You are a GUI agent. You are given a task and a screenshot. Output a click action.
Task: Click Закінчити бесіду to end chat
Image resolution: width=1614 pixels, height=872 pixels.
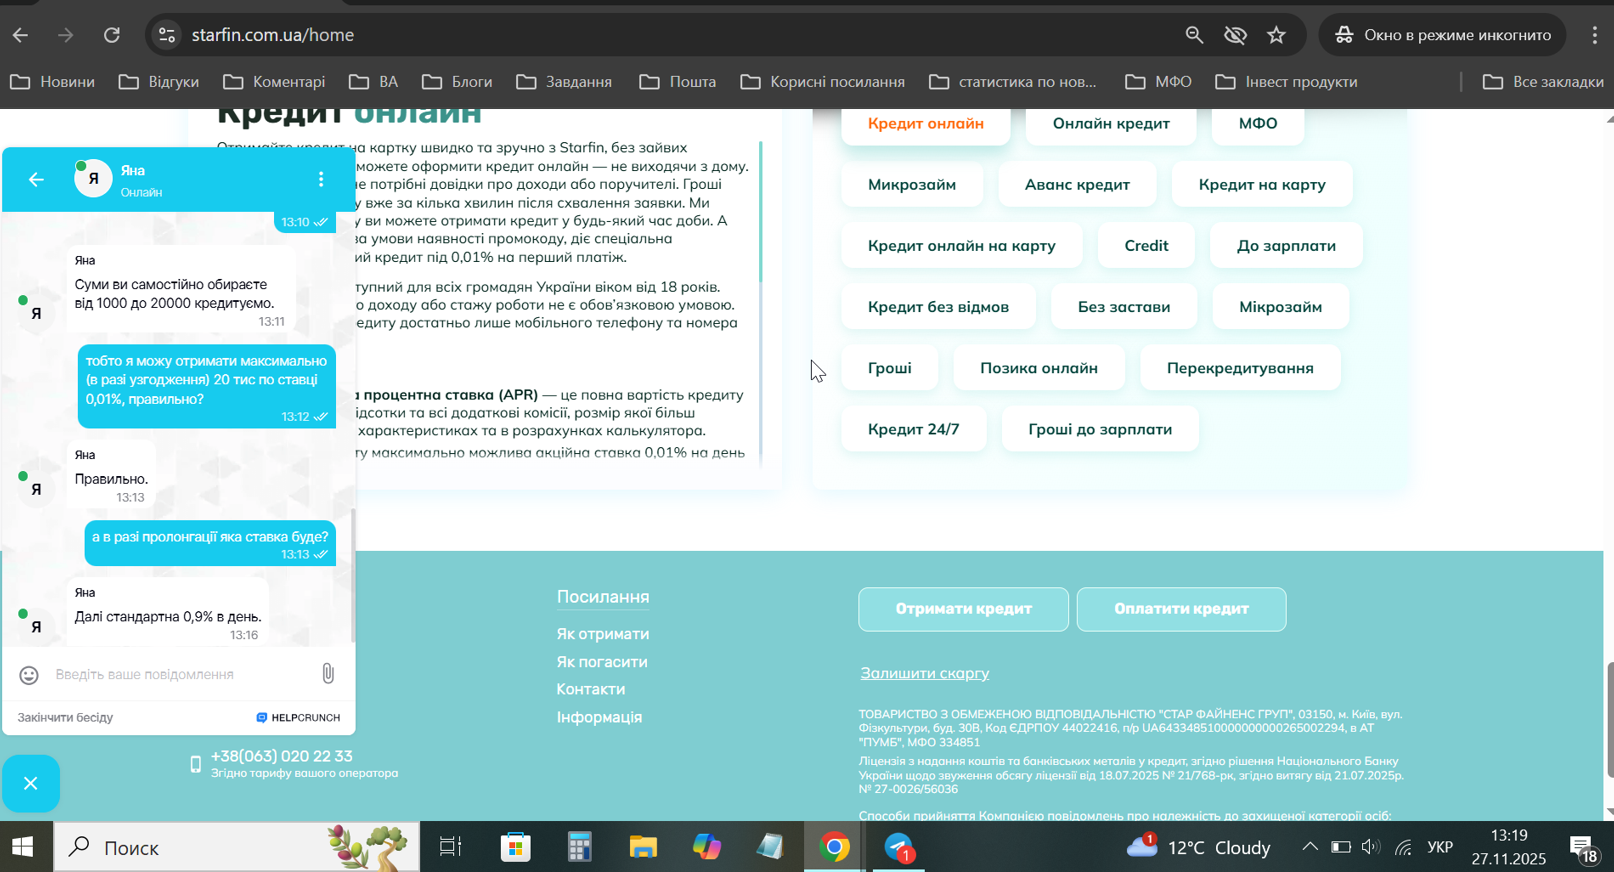point(65,717)
